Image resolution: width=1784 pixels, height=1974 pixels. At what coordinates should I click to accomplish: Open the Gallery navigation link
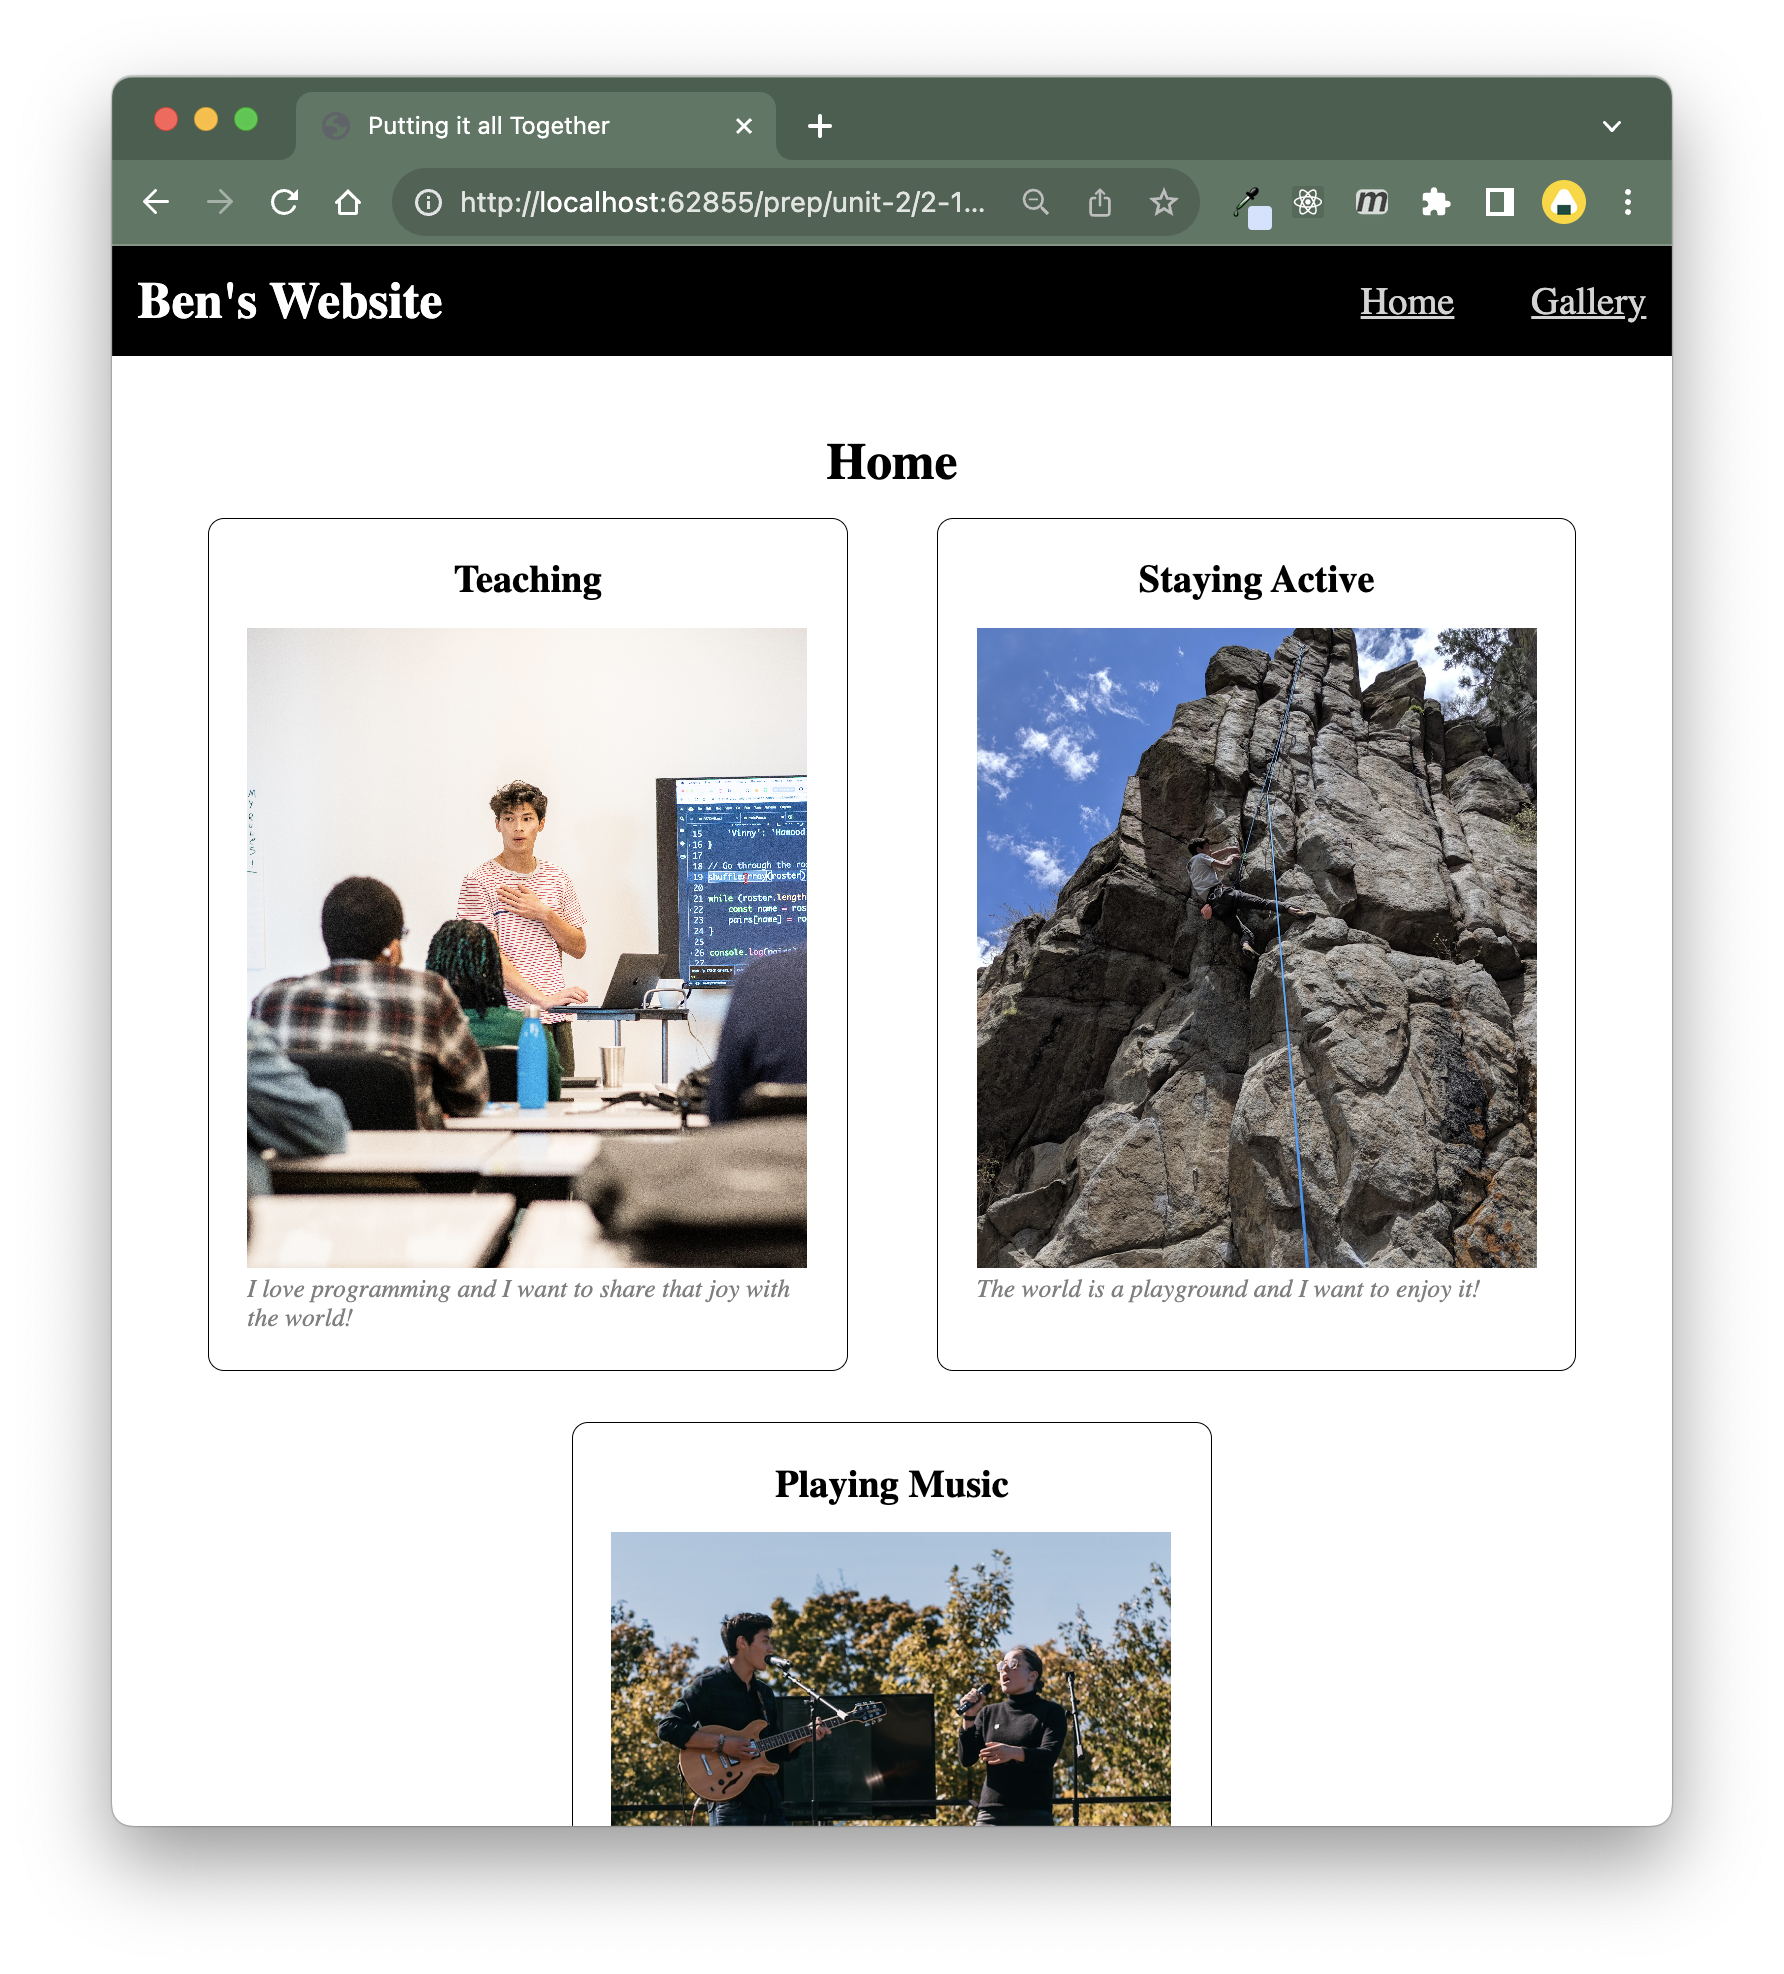tap(1587, 302)
